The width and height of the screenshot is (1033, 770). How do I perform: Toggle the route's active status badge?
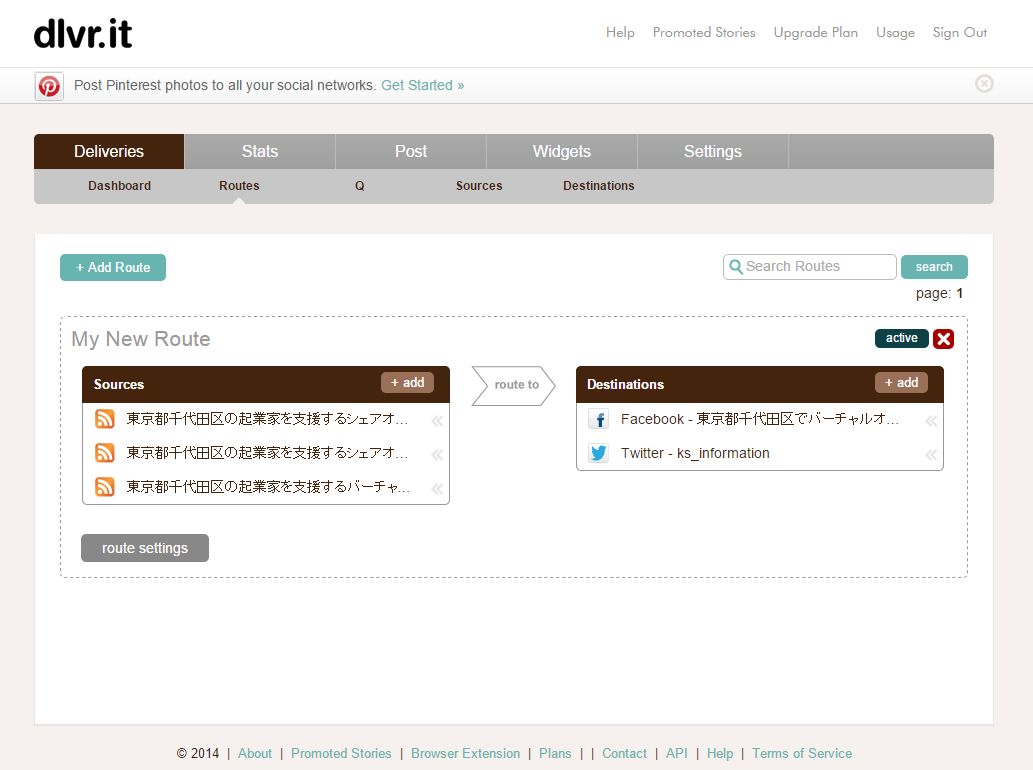point(901,338)
